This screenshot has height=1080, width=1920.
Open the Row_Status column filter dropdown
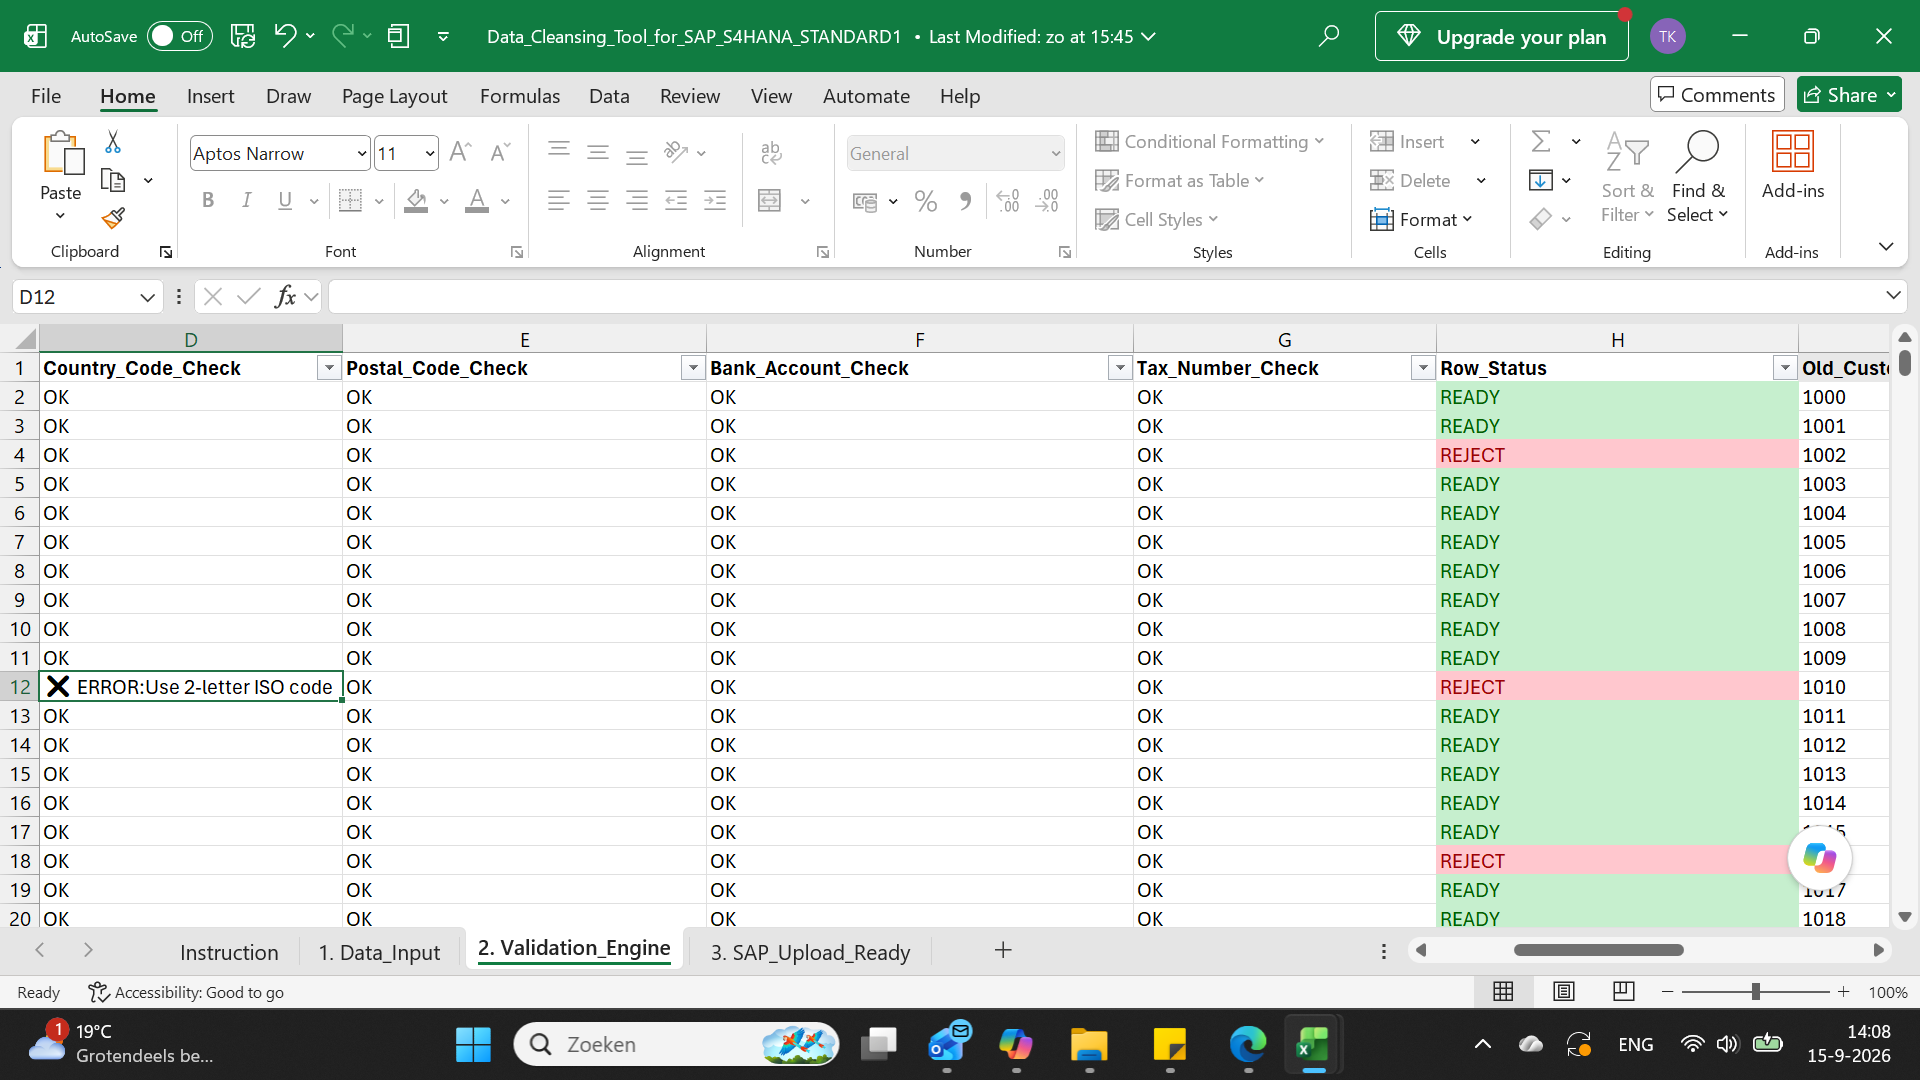pyautogui.click(x=1785, y=368)
